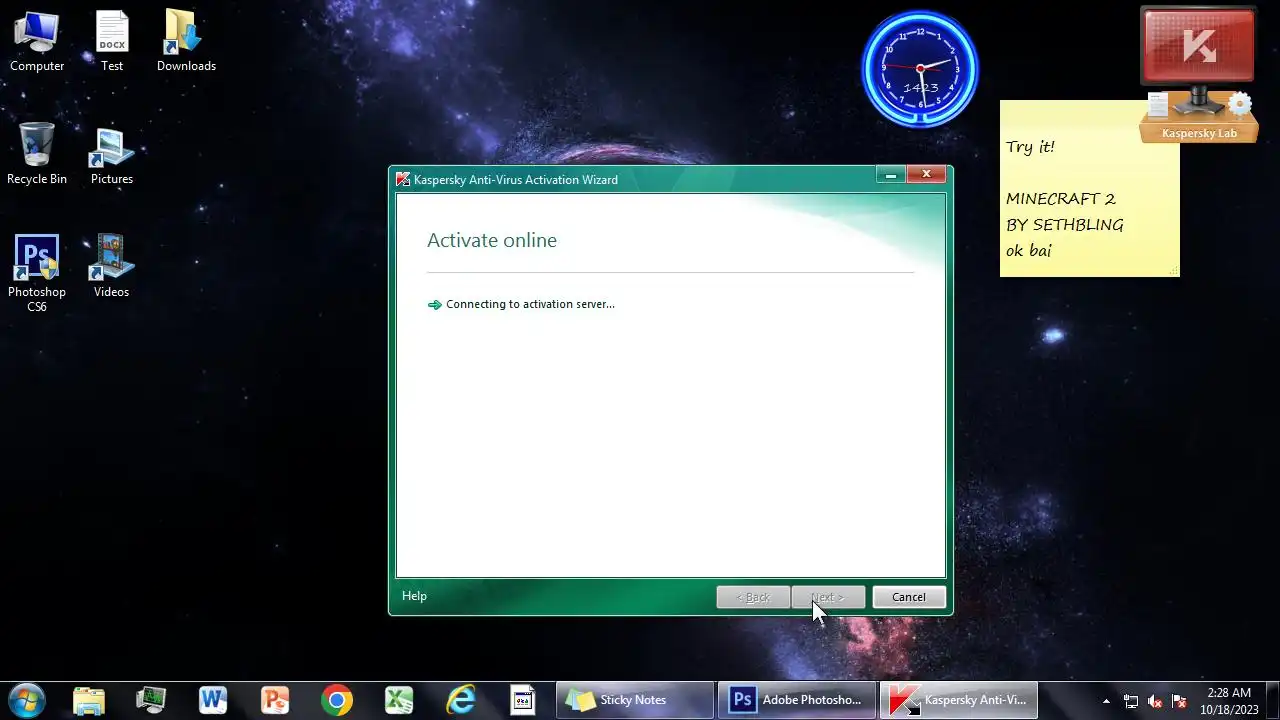The width and height of the screenshot is (1280, 720).
Task: Select the Test DOCX file icon
Action: click(112, 41)
